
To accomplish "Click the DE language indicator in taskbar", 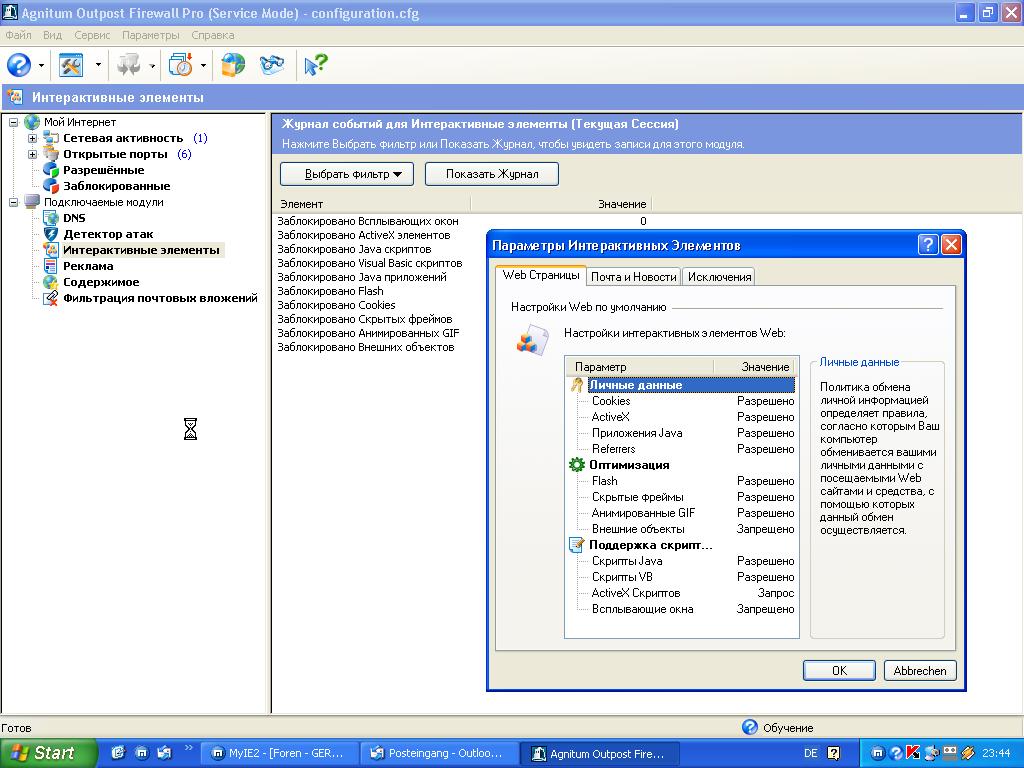I will point(810,753).
